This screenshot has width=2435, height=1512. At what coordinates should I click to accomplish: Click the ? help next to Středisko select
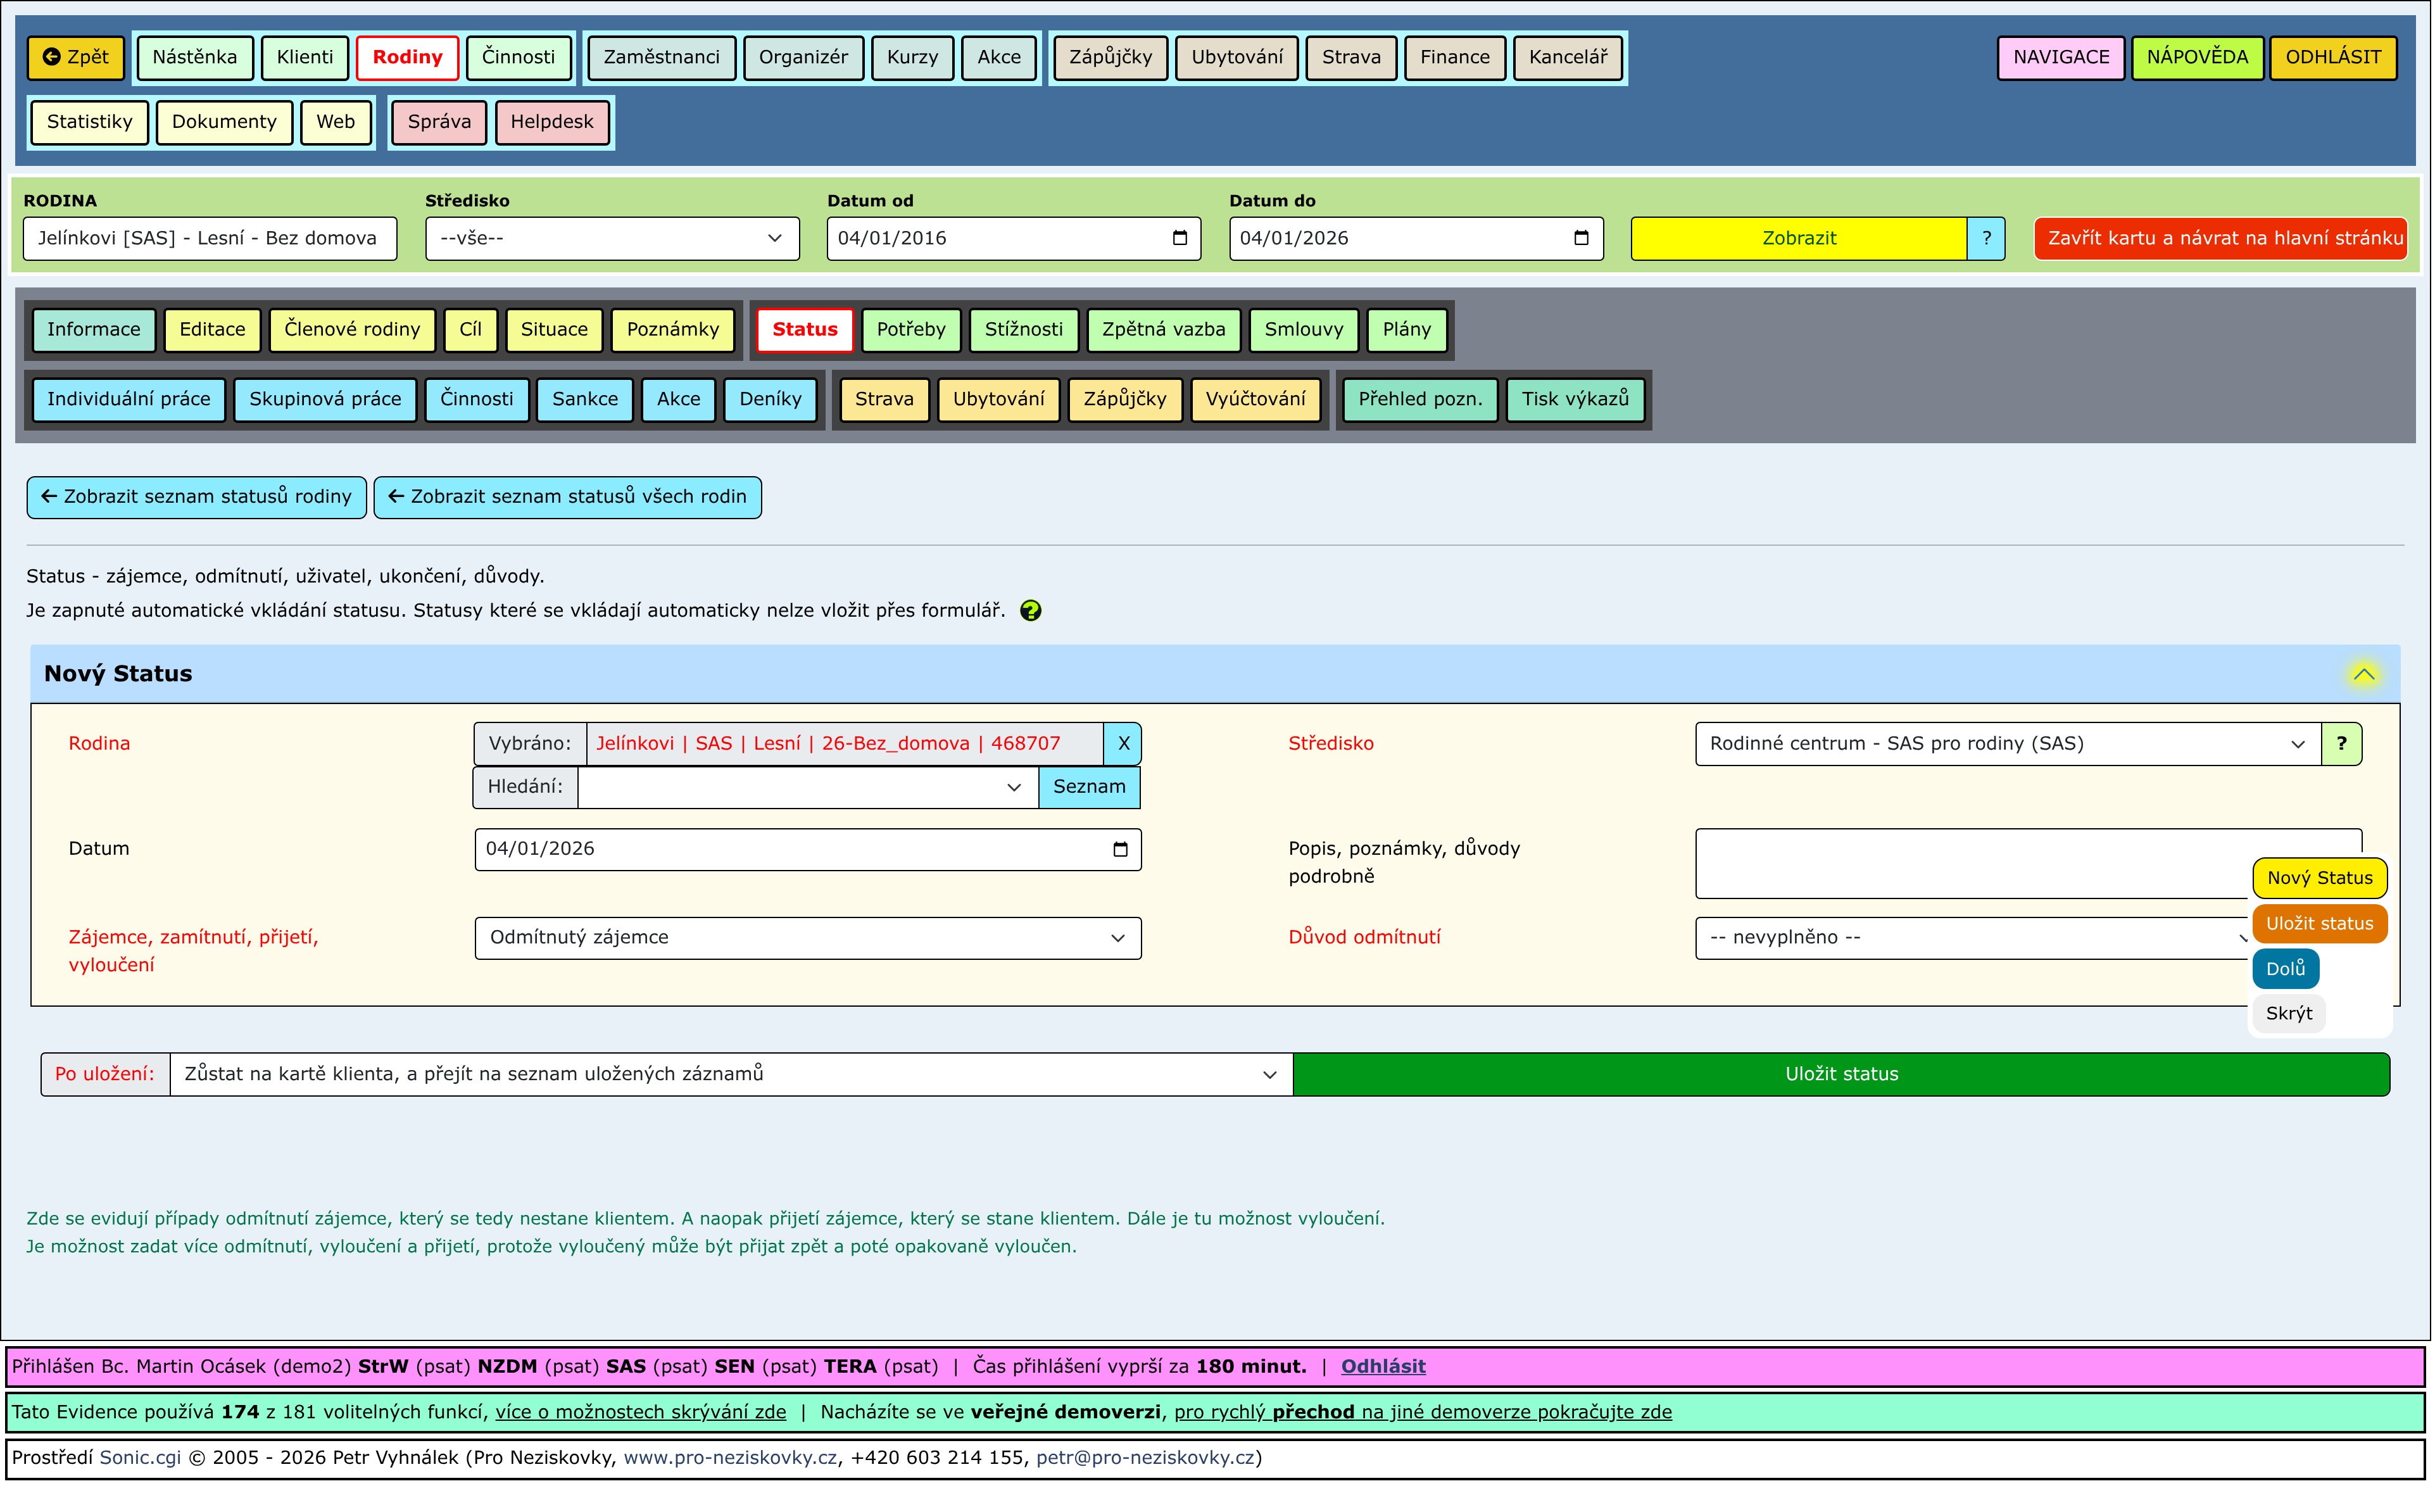(x=2341, y=744)
